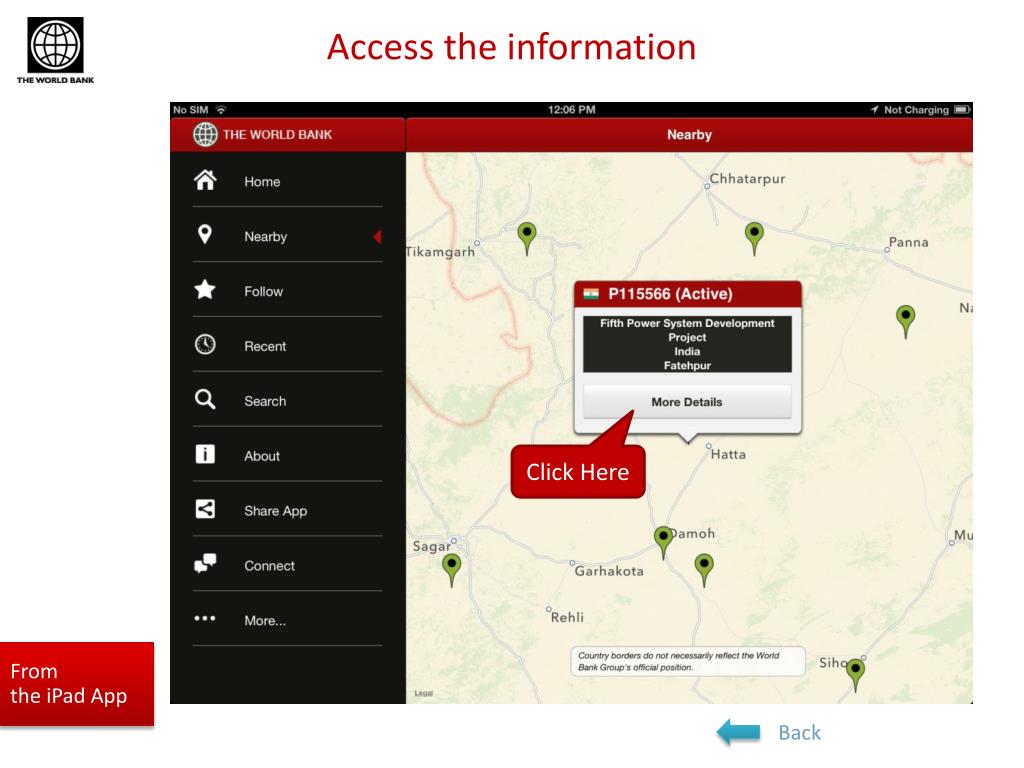Viewport: 1024px width, 768px height.
Task: Click the Share App icon
Action: tap(205, 509)
